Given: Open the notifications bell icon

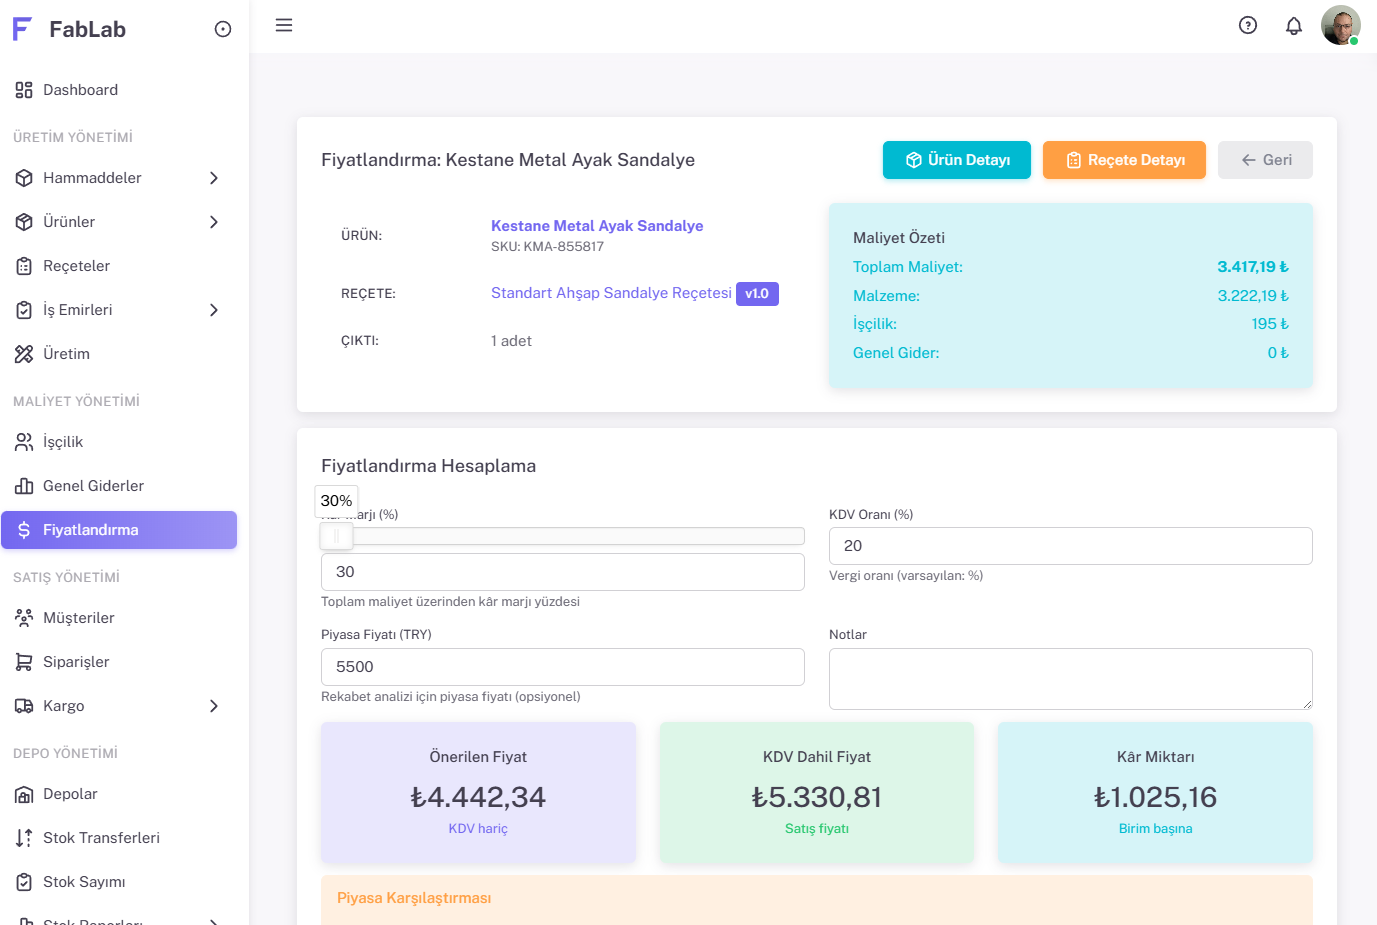Looking at the screenshot, I should (x=1293, y=26).
